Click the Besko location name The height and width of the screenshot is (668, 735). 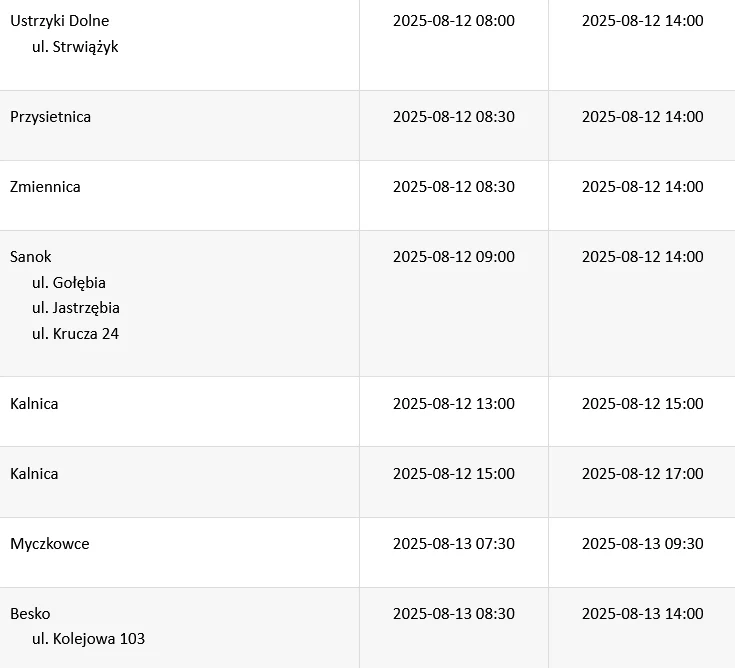(30, 614)
